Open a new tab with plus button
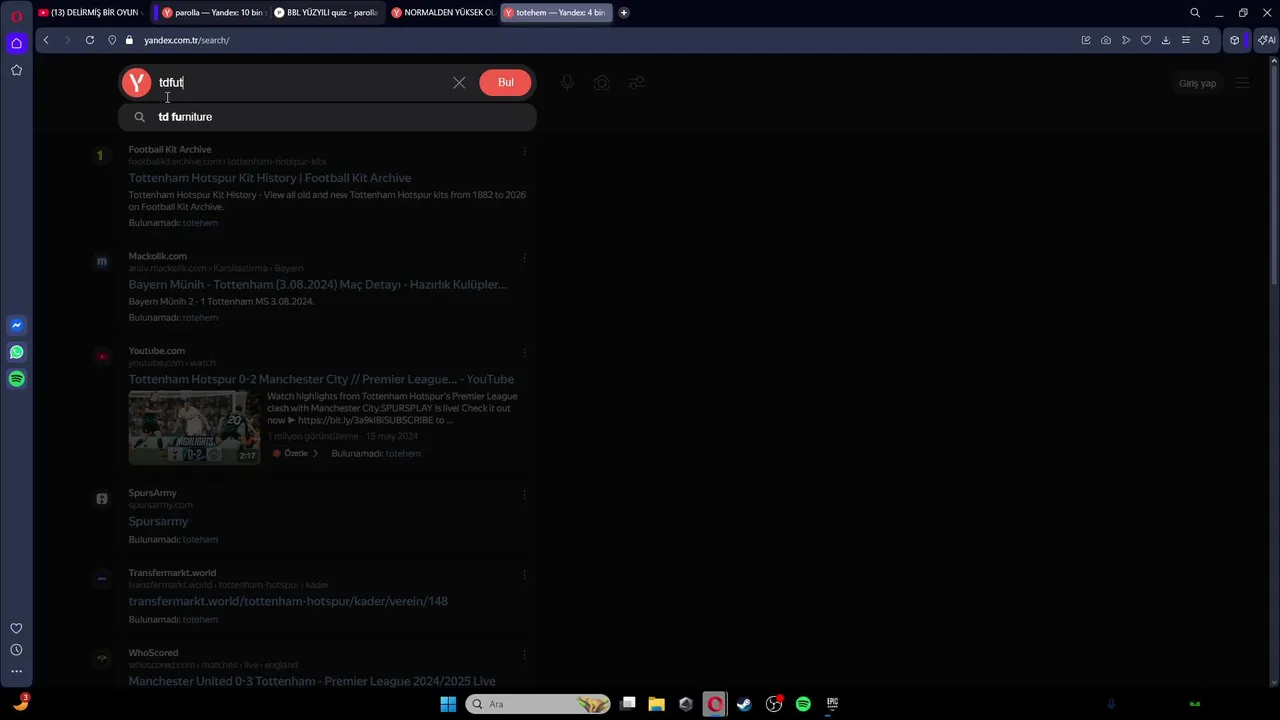 point(624,13)
